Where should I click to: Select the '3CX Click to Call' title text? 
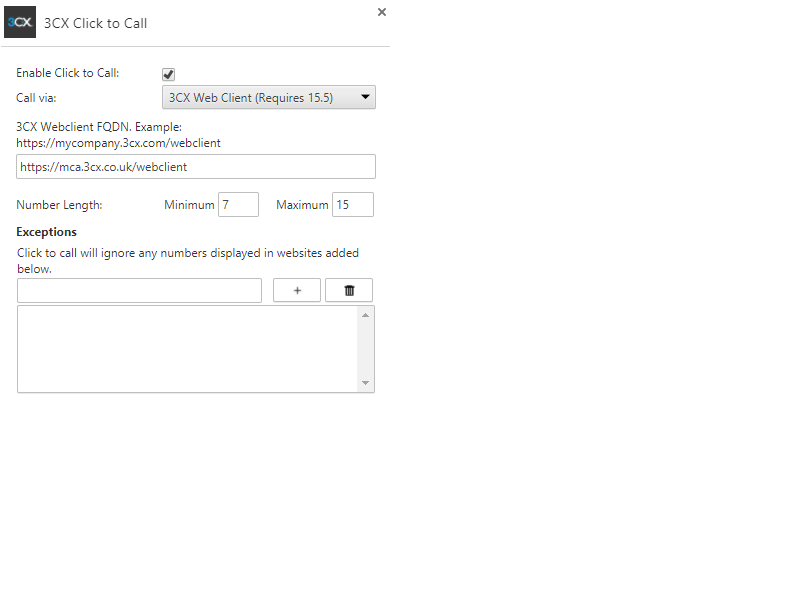tap(95, 23)
